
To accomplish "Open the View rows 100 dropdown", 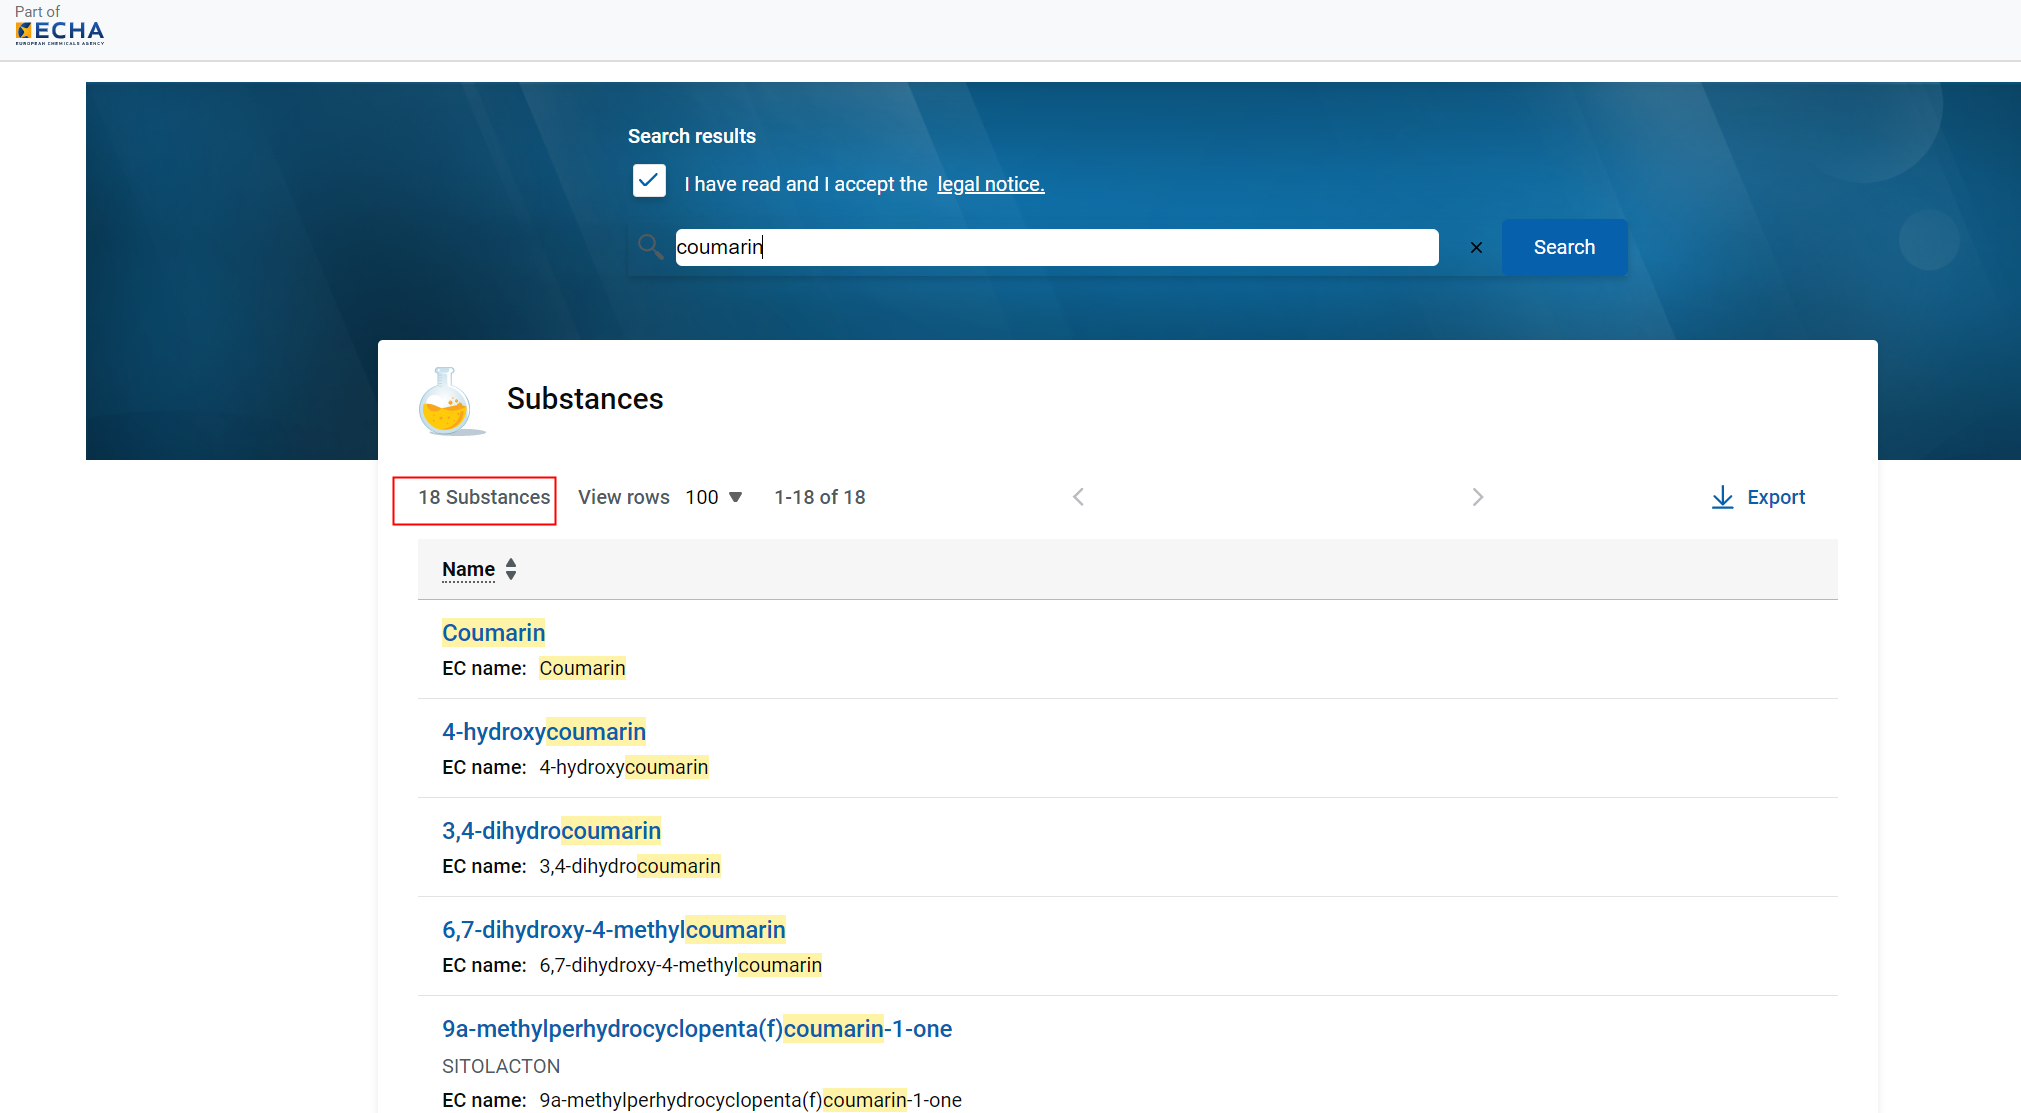I will 713,497.
